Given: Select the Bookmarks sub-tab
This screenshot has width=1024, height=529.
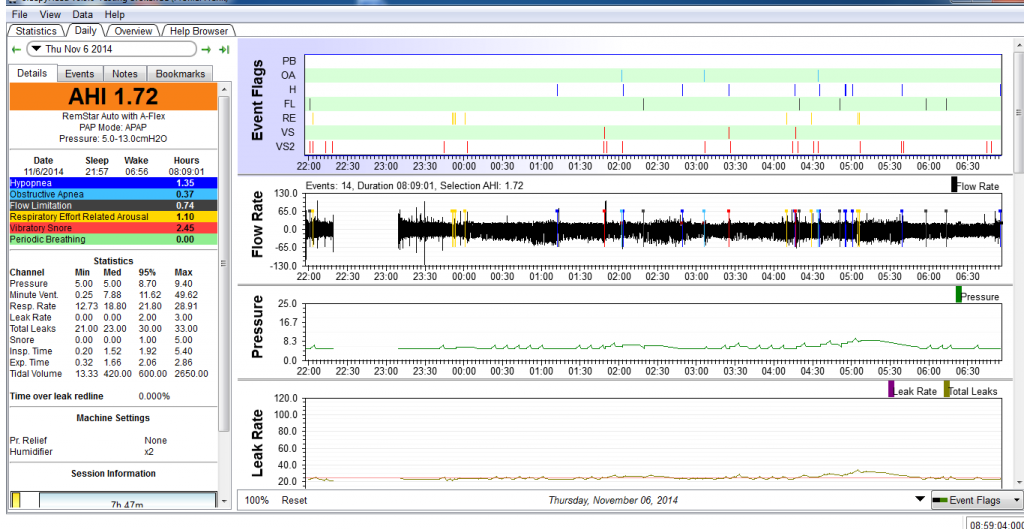Looking at the screenshot, I should coord(180,74).
